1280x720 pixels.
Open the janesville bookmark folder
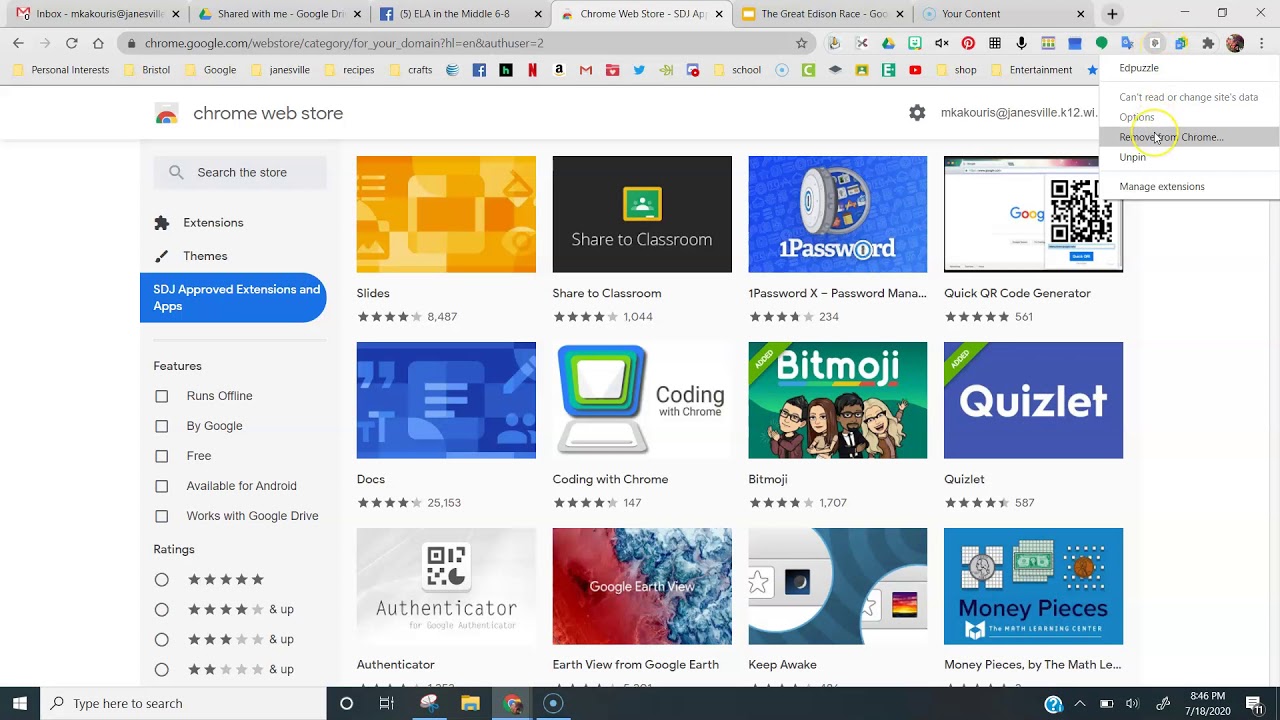(x=279, y=70)
